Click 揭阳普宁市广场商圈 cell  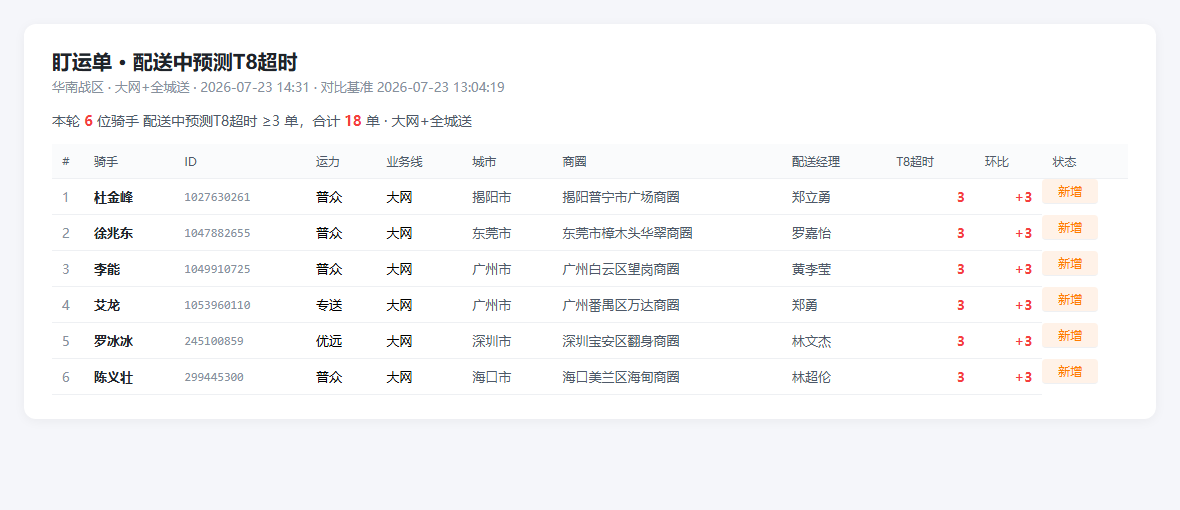coord(621,198)
